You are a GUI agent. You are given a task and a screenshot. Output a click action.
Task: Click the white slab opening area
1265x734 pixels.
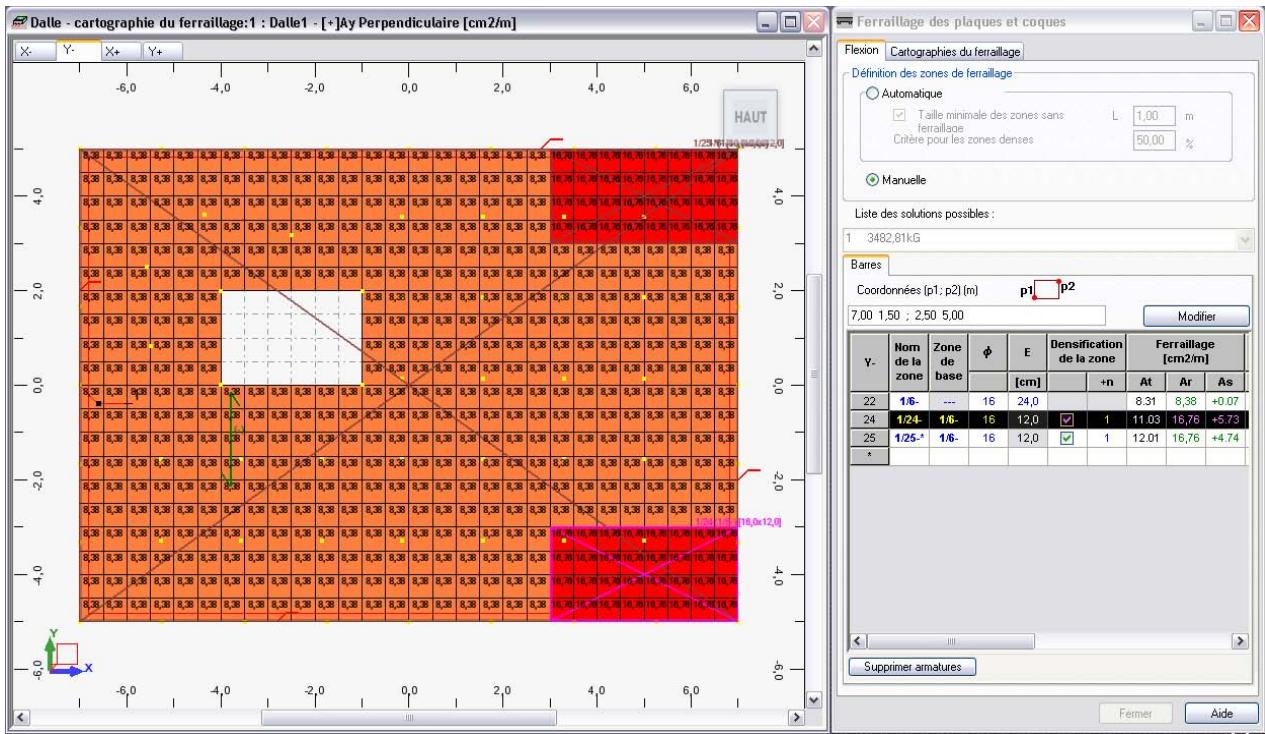pos(292,337)
